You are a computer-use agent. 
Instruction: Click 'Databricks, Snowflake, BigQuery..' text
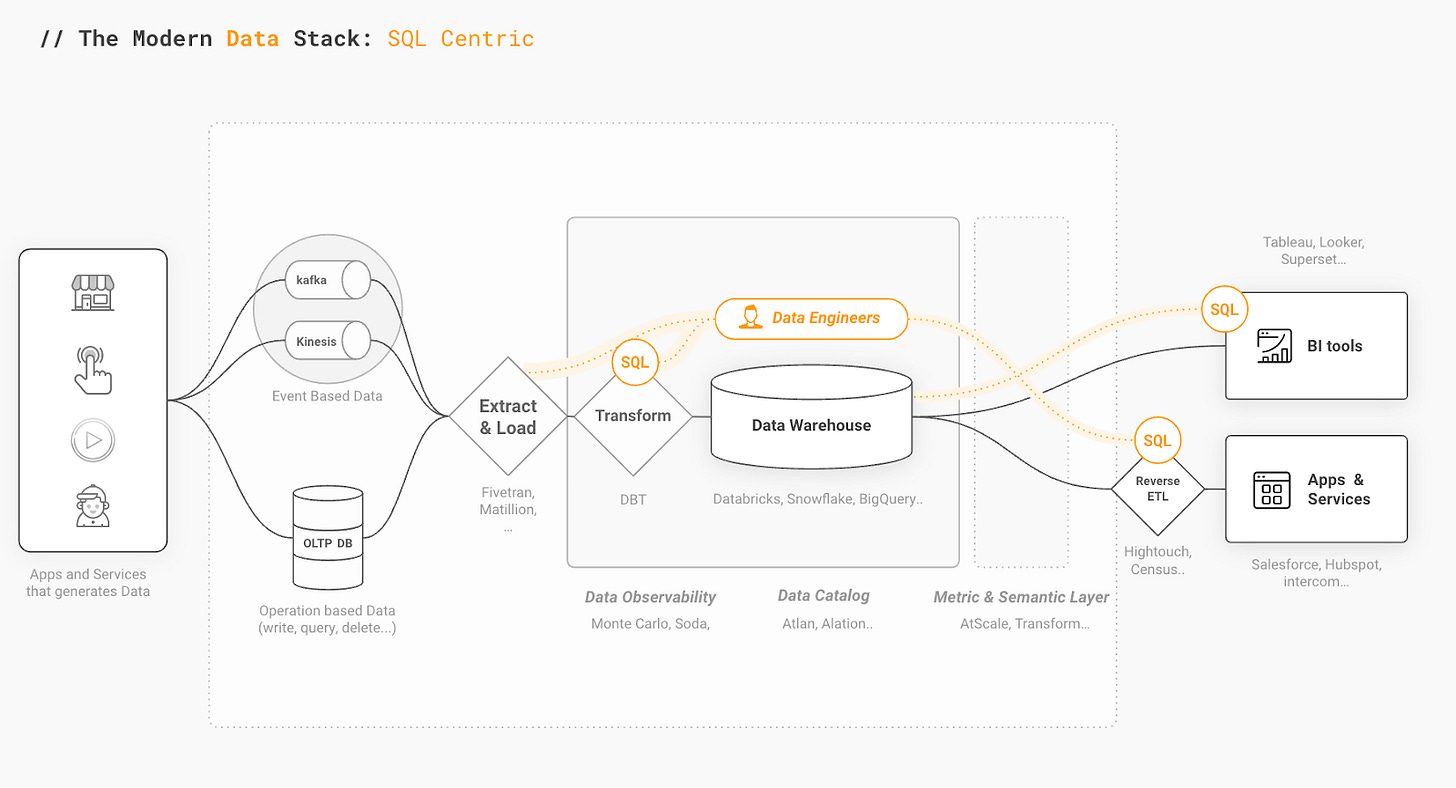pos(818,498)
